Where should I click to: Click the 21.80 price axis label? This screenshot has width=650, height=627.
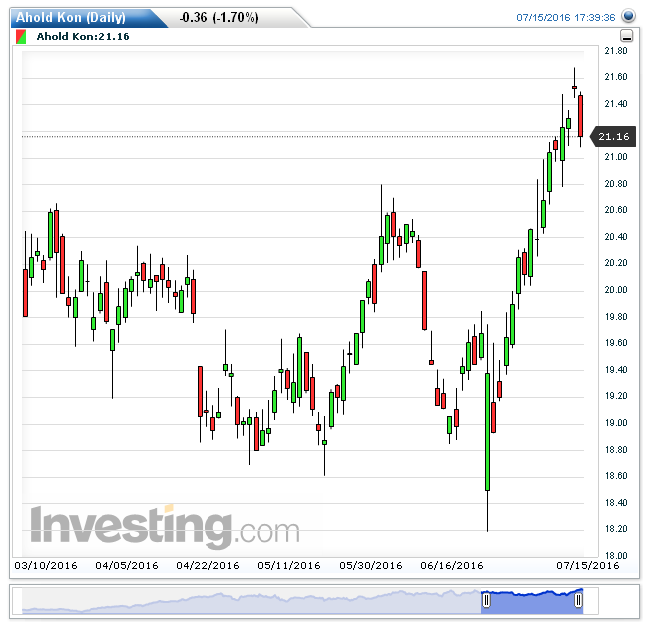click(x=616, y=51)
